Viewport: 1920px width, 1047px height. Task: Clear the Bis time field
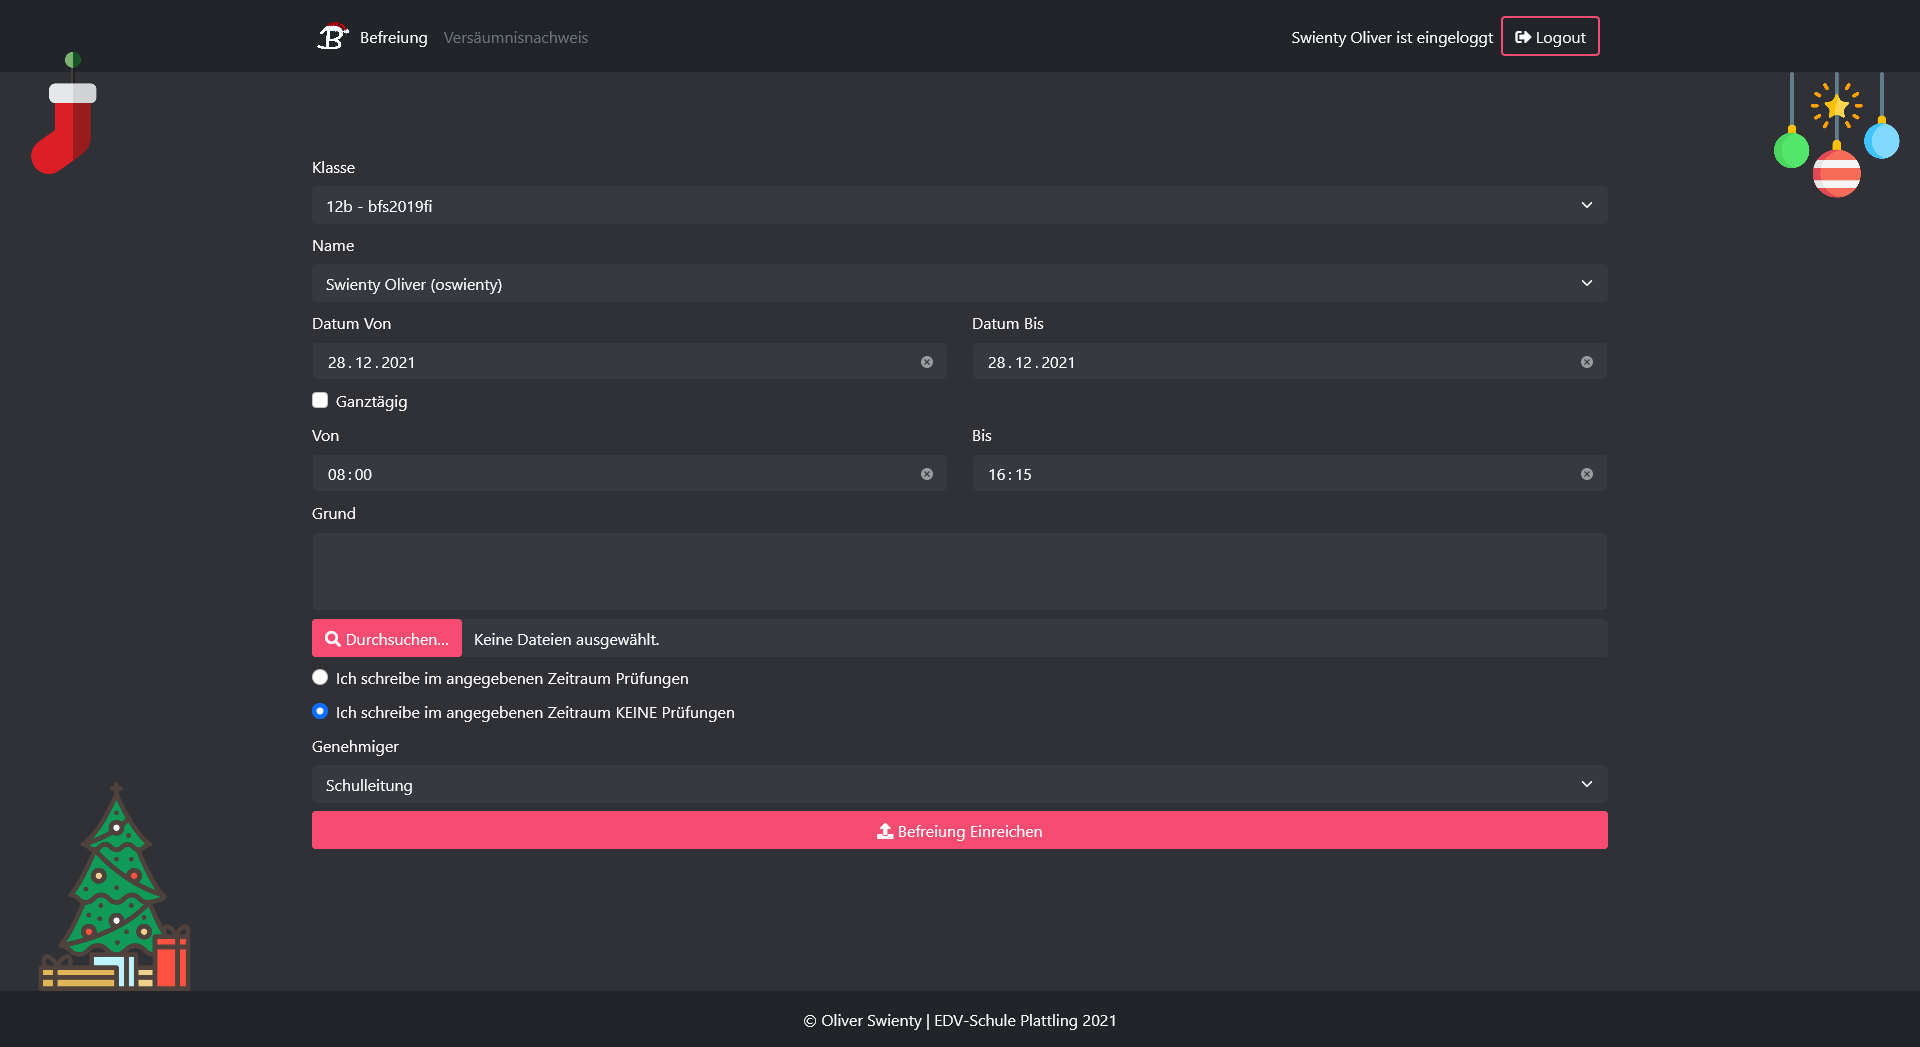point(1587,474)
